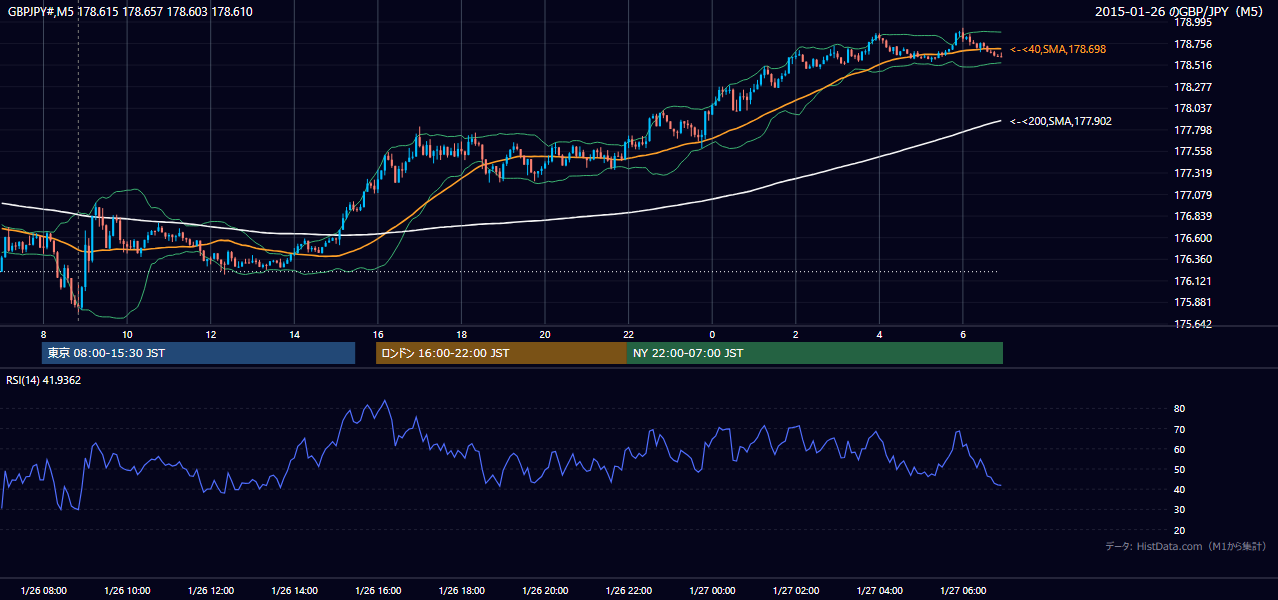Click hour label 10 under price chart
This screenshot has height=600, width=1278.
127,334
